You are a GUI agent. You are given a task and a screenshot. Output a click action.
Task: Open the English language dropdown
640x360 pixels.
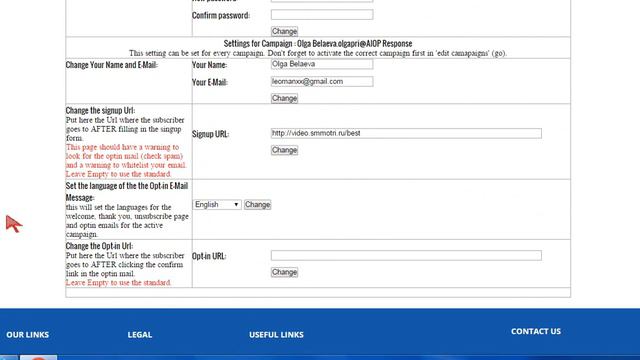(x=217, y=204)
